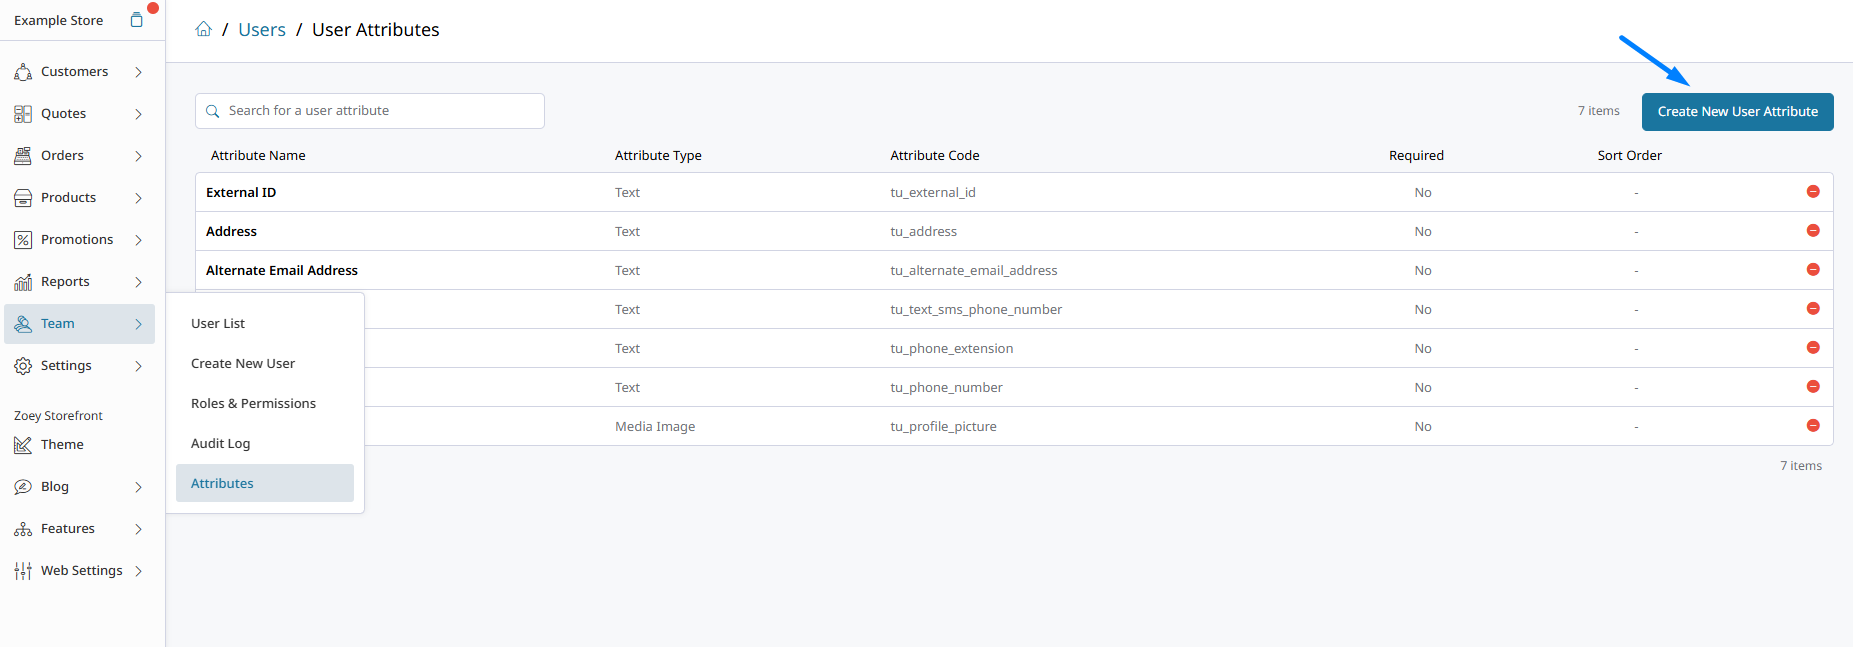Click the home icon in breadcrumb
This screenshot has height=647, width=1853.
[x=203, y=29]
